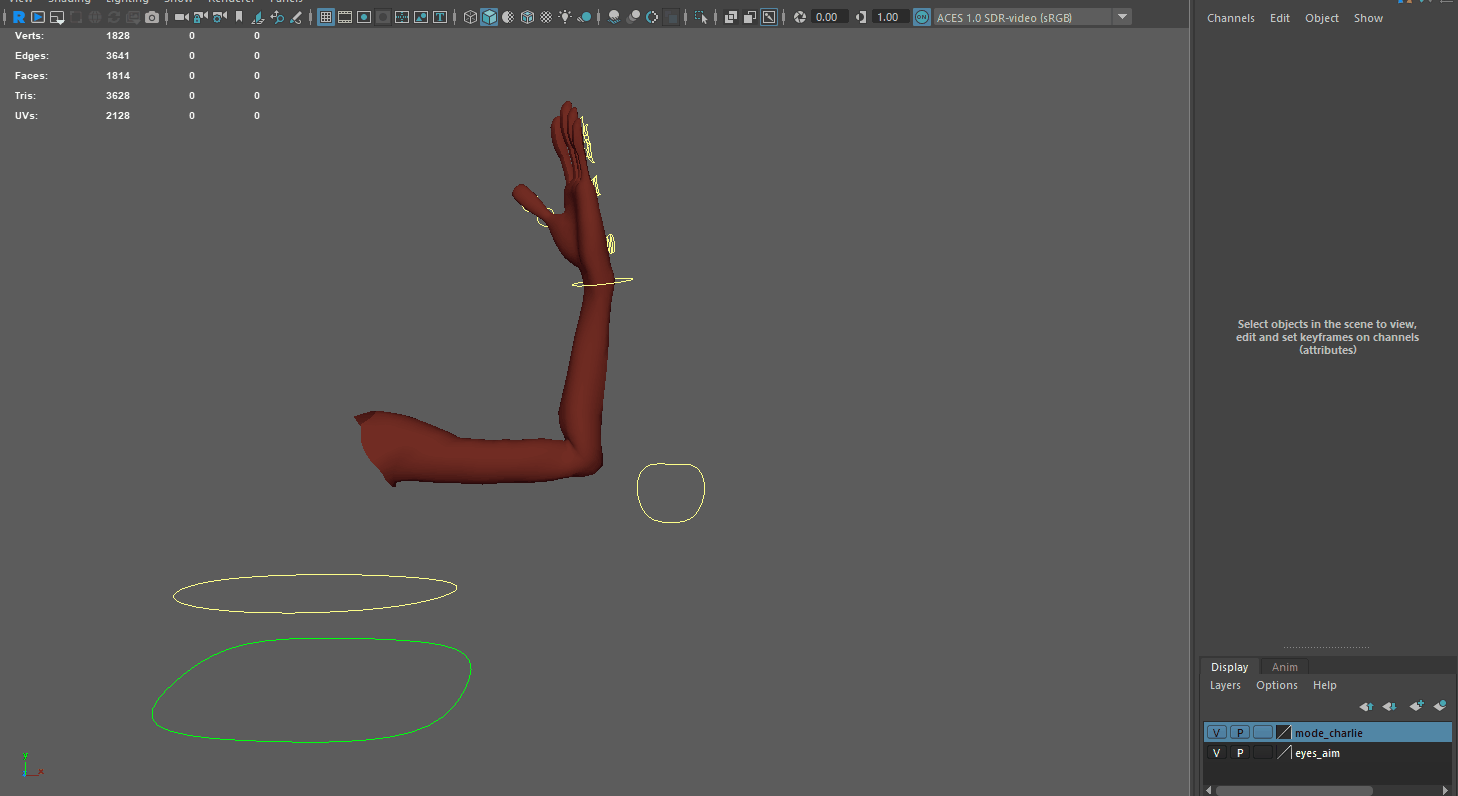Image resolution: width=1458 pixels, height=796 pixels.
Task: Switch to the Anim layer tab
Action: 1285,667
